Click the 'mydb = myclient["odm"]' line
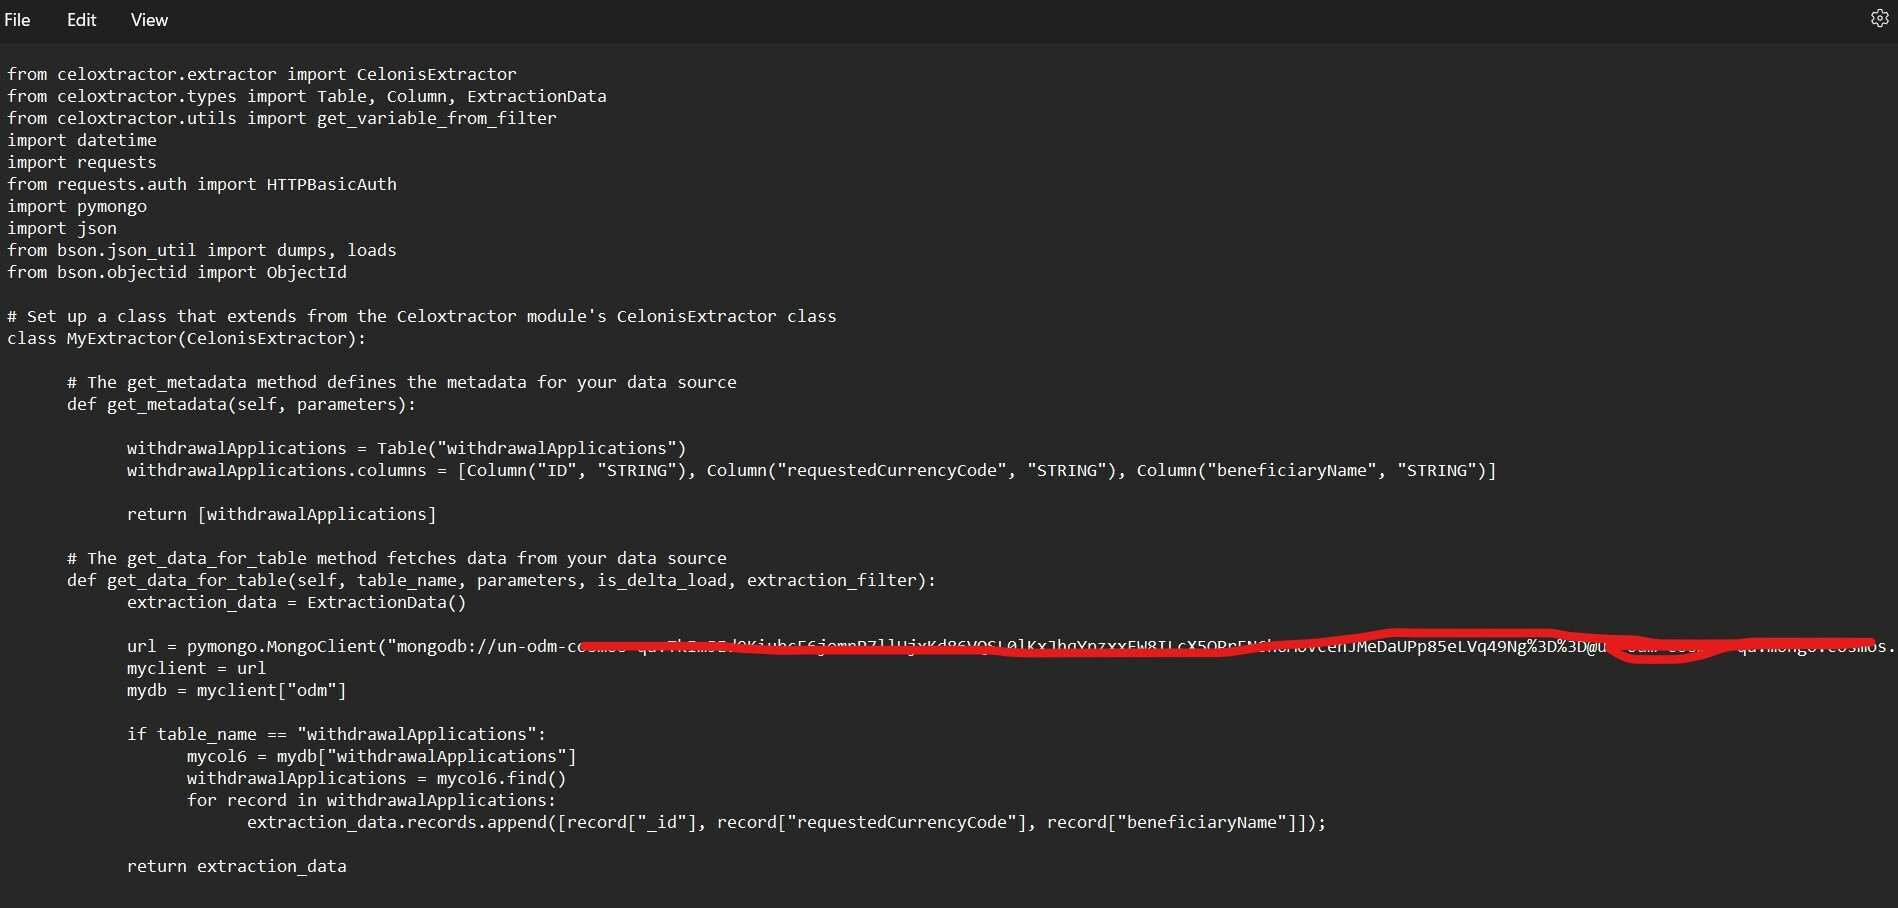The width and height of the screenshot is (1898, 908). coord(237,690)
